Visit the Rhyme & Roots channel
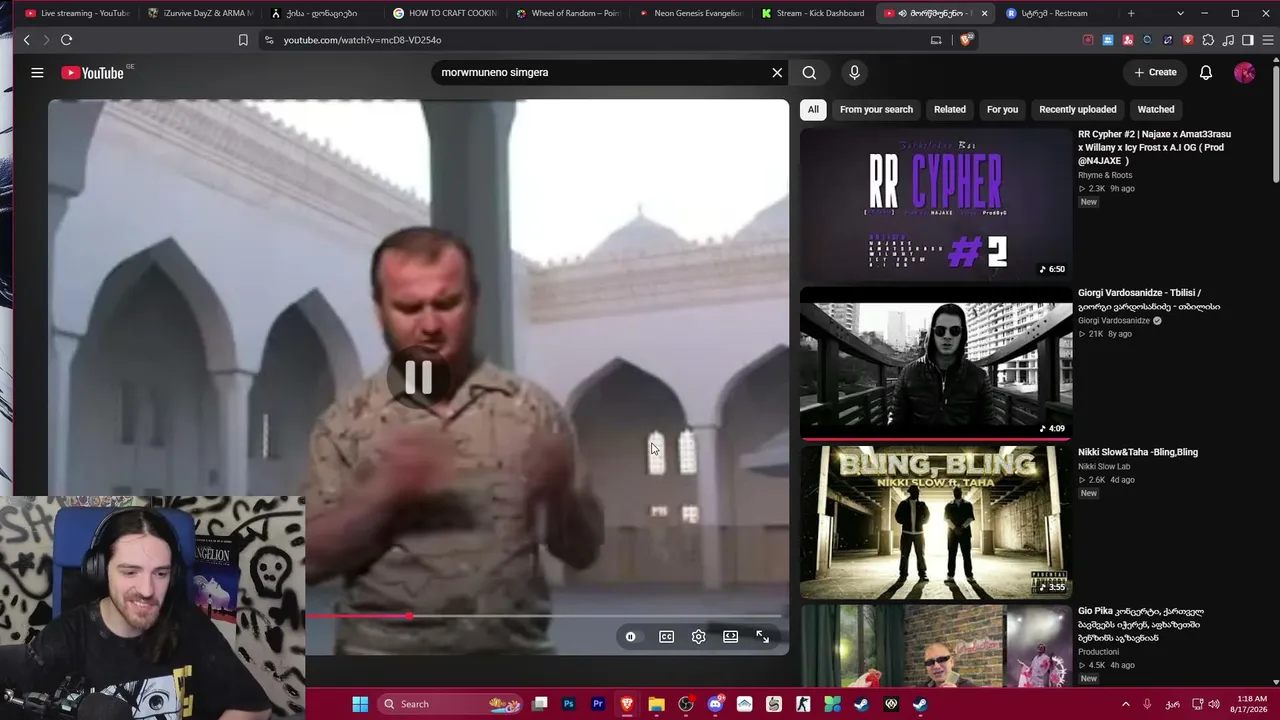Viewport: 1280px width, 720px height. click(x=1105, y=175)
